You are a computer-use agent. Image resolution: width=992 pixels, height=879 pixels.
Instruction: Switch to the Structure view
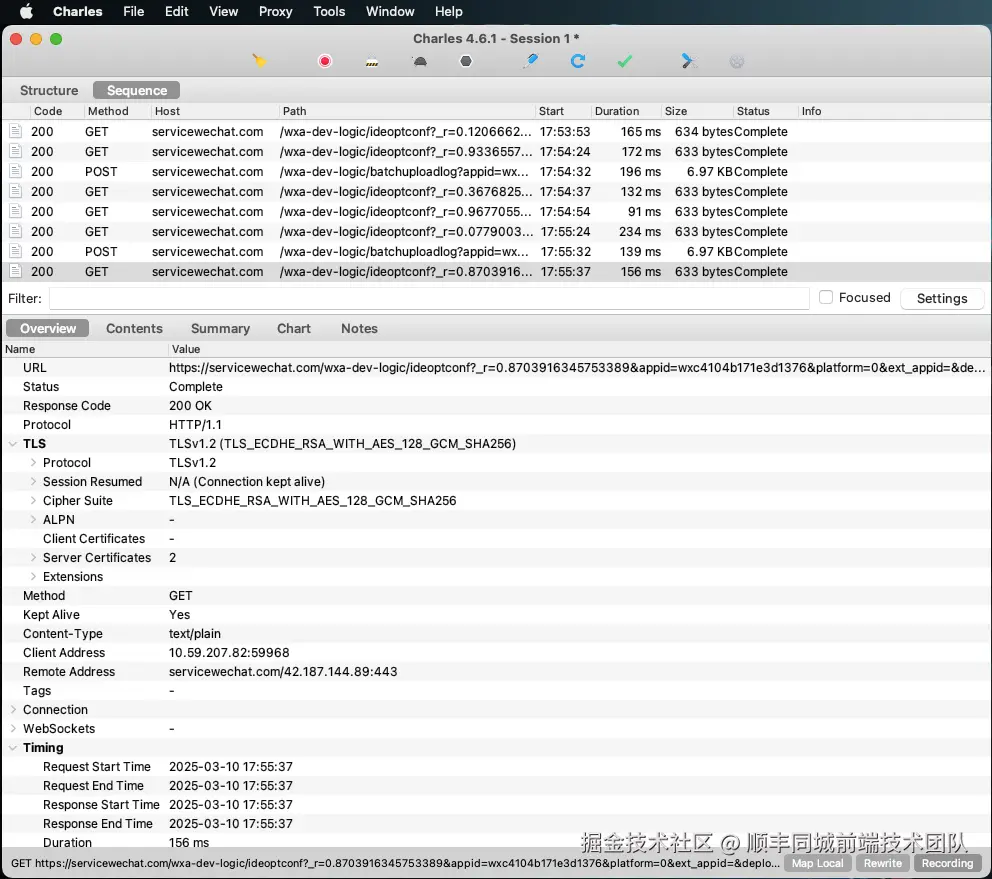(x=49, y=90)
